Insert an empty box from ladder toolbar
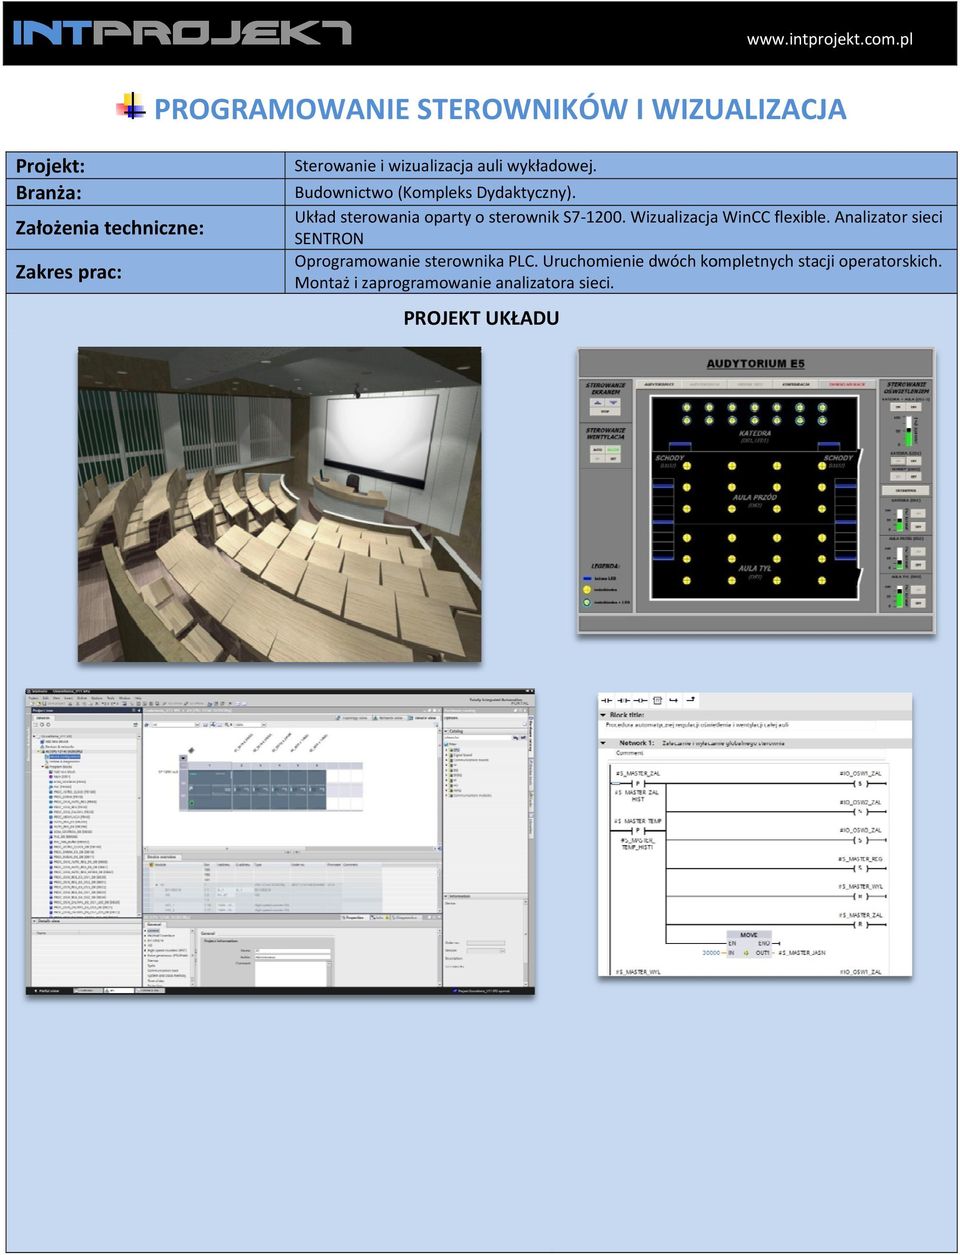The image size is (960, 1255). [x=657, y=701]
